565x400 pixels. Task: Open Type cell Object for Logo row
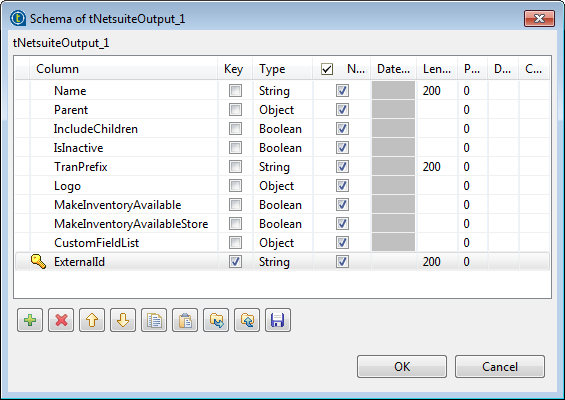283,186
